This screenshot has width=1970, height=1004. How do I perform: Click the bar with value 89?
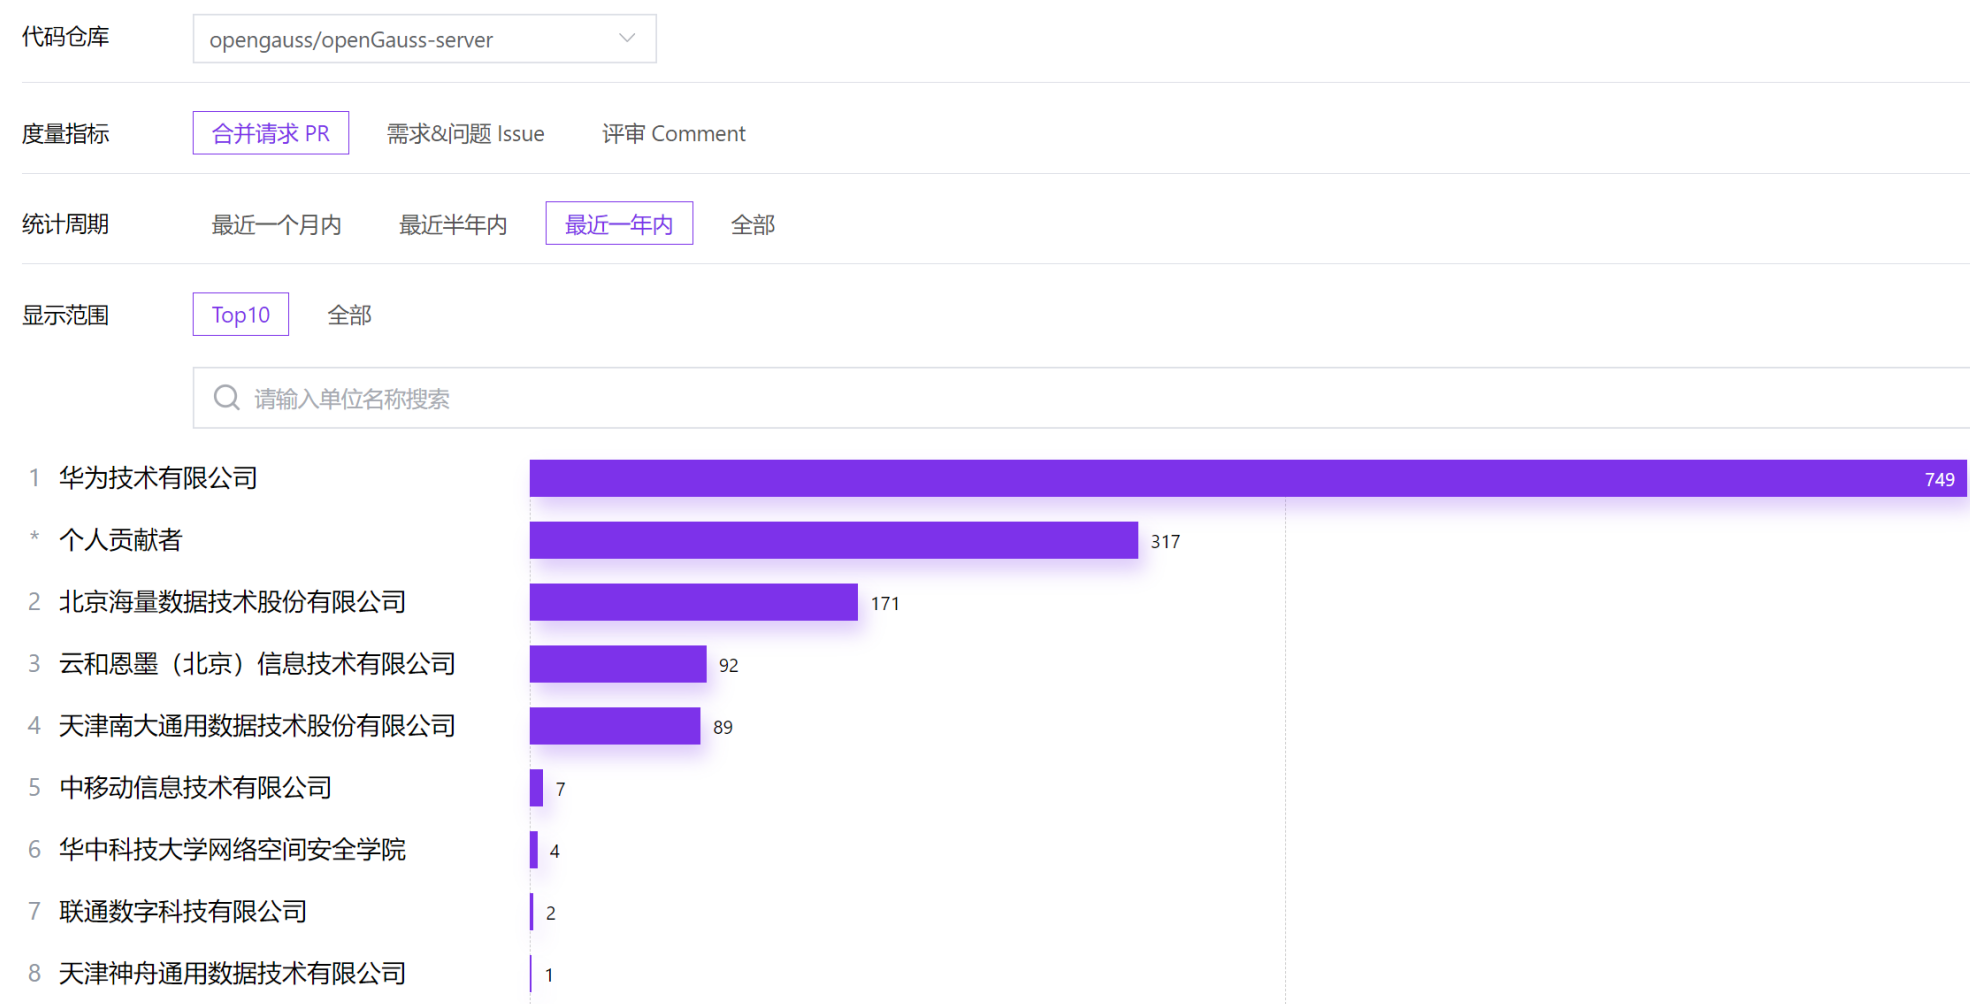tap(615, 726)
